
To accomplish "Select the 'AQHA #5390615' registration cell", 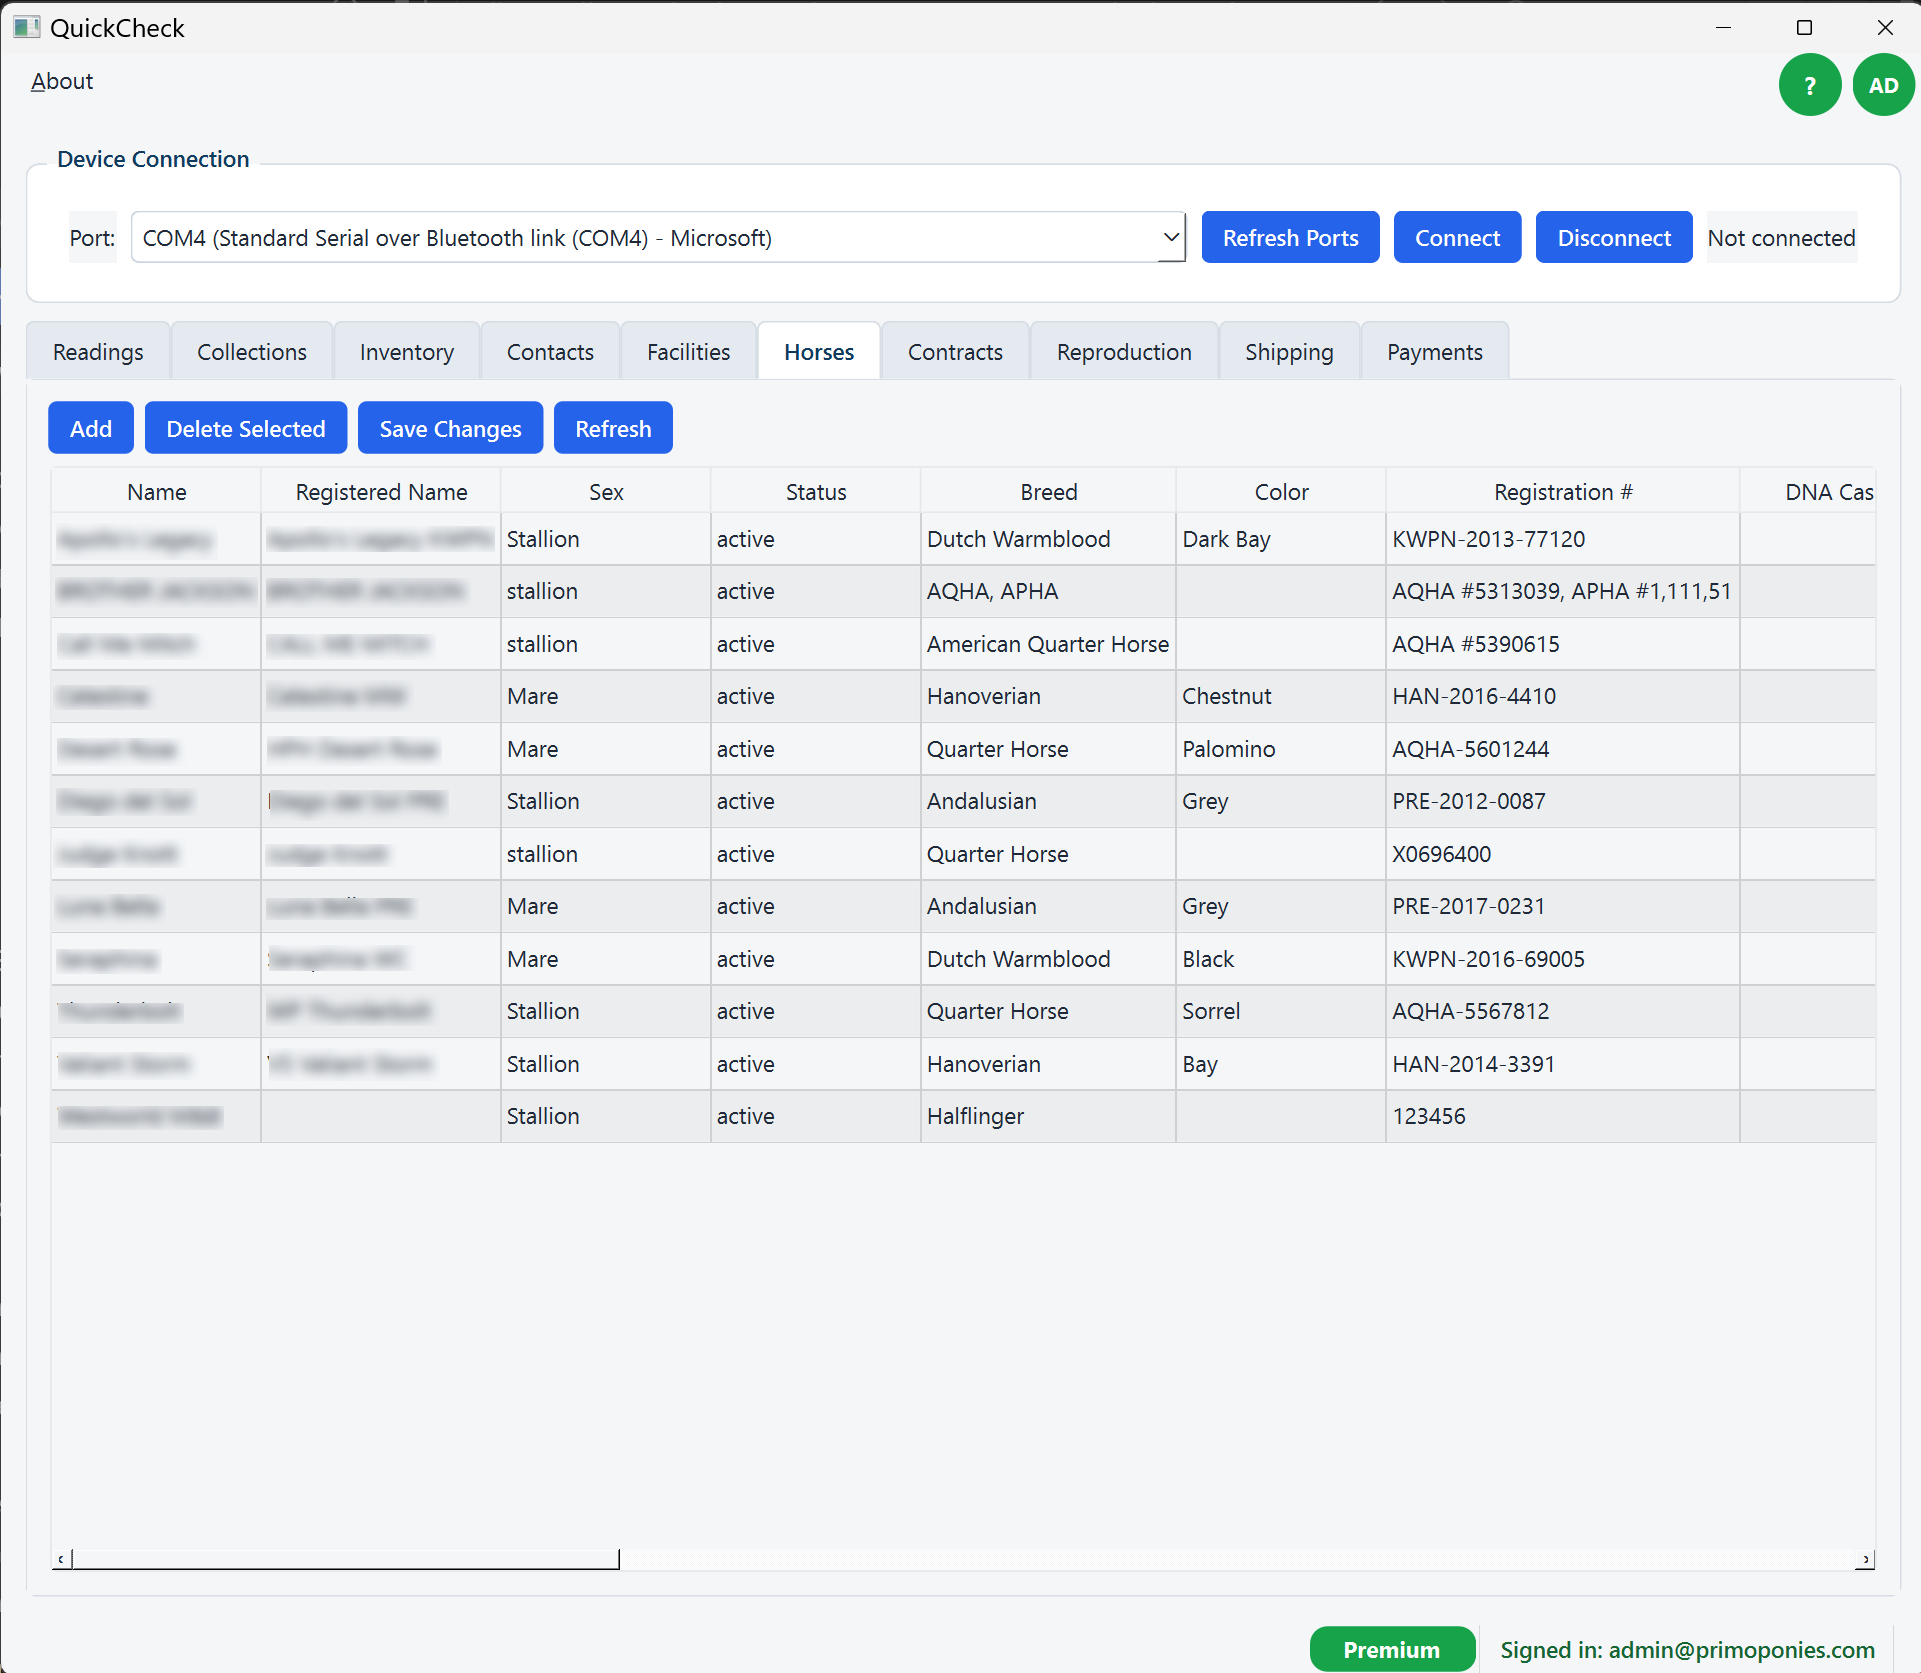I will click(1563, 644).
